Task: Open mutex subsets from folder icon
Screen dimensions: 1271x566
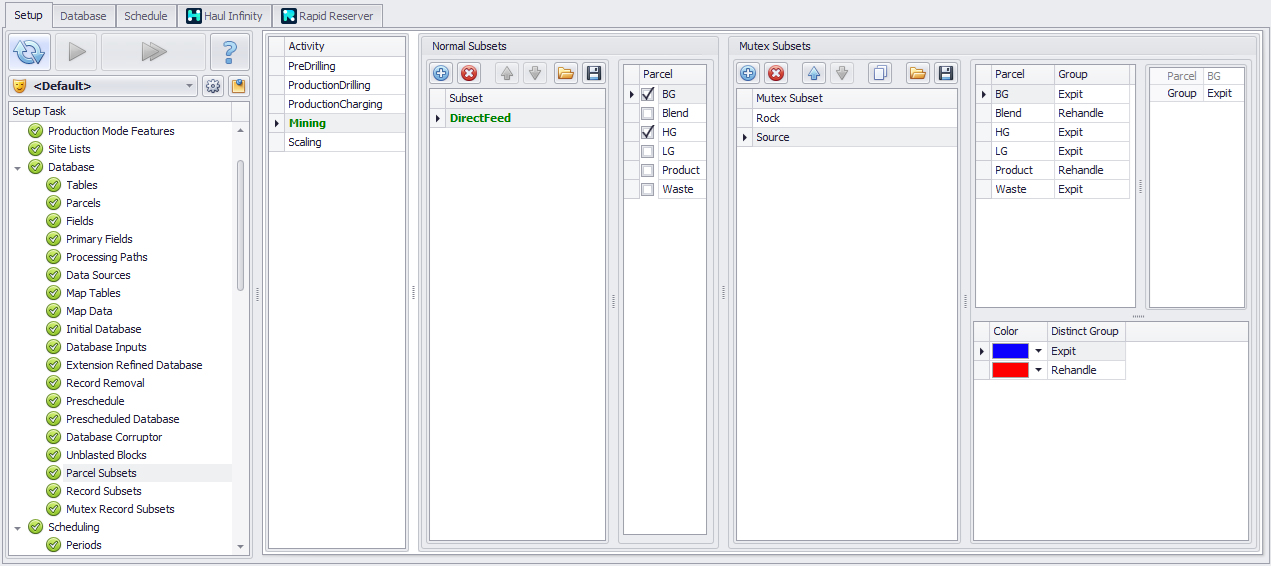Action: click(x=917, y=73)
